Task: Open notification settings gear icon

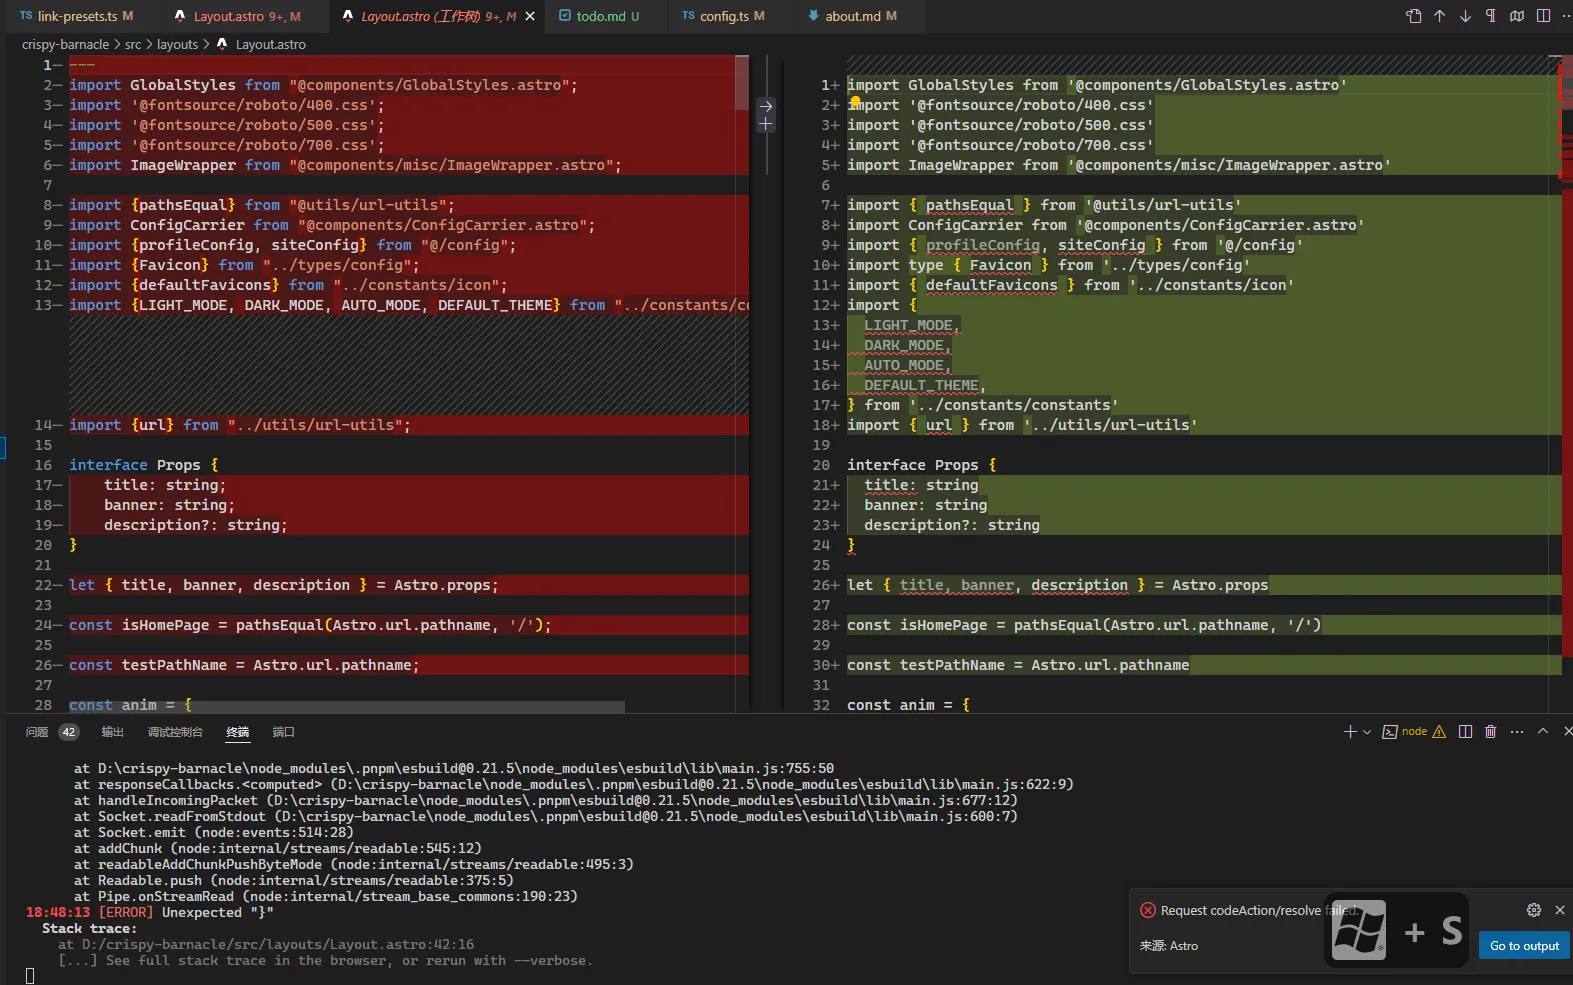Action: coord(1533,910)
